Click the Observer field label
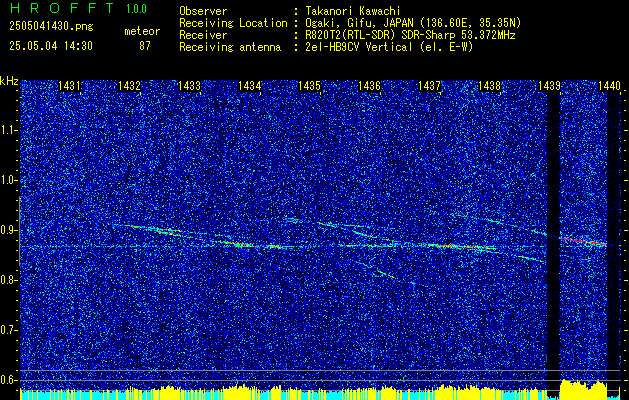The width and height of the screenshot is (629, 400). pyautogui.click(x=203, y=11)
